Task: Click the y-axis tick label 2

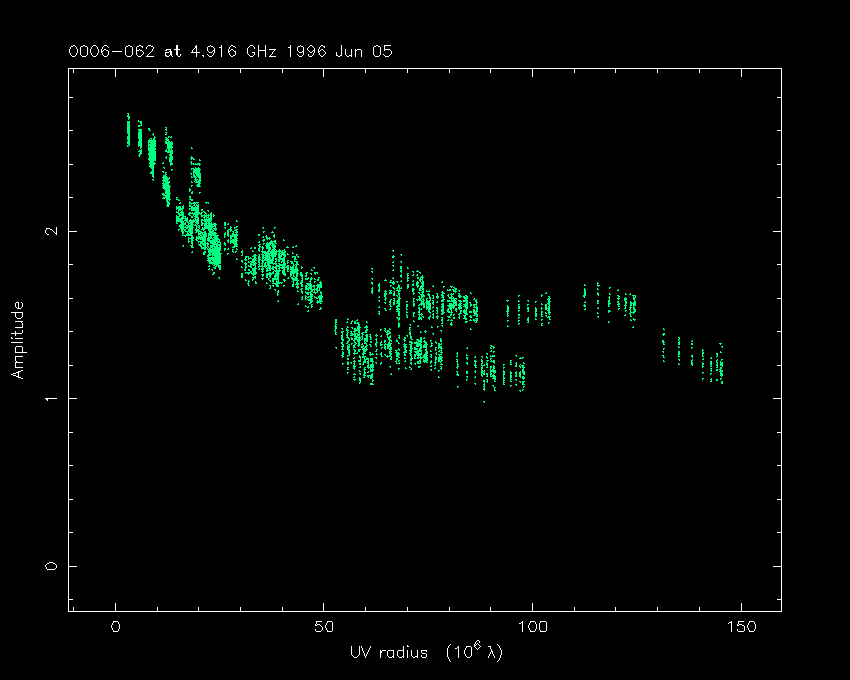Action: tap(50, 231)
